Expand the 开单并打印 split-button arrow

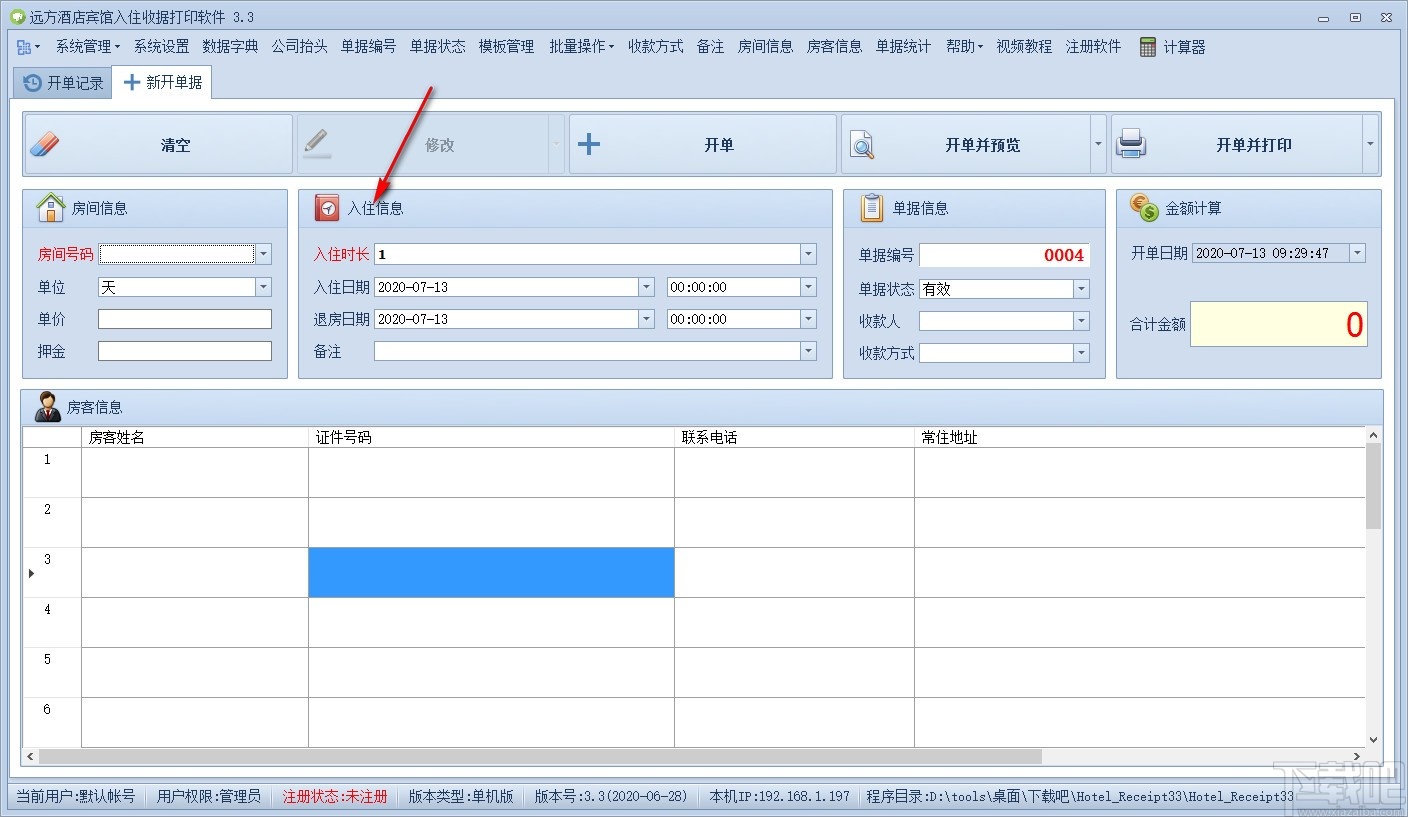1370,145
